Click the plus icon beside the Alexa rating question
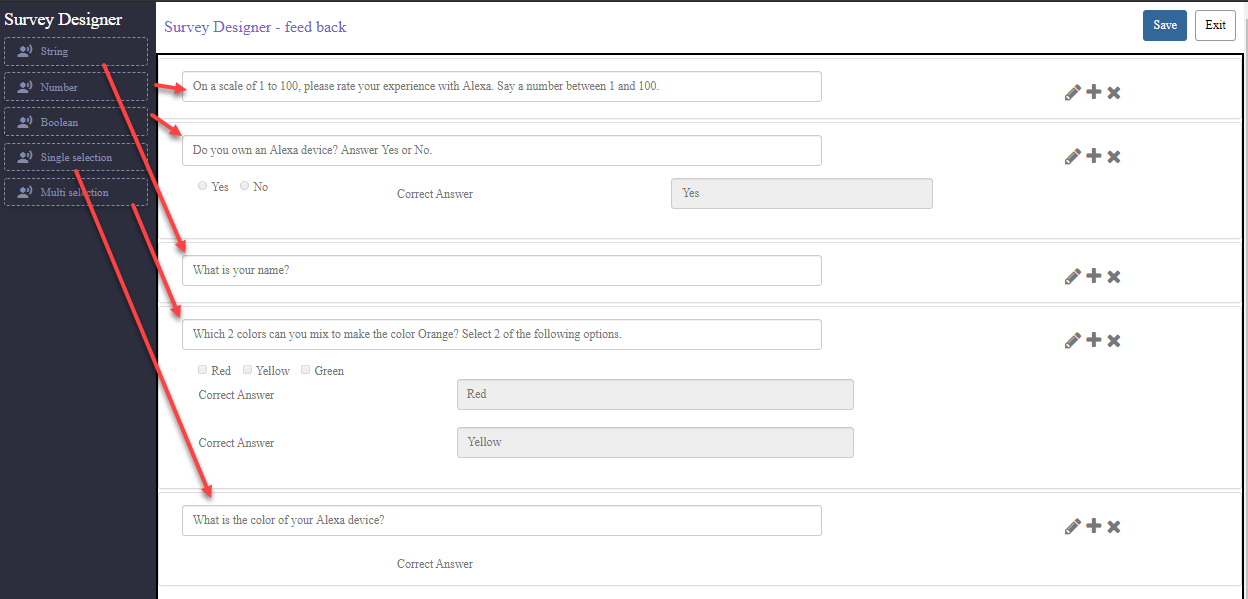This screenshot has height=599, width=1248. coord(1094,92)
